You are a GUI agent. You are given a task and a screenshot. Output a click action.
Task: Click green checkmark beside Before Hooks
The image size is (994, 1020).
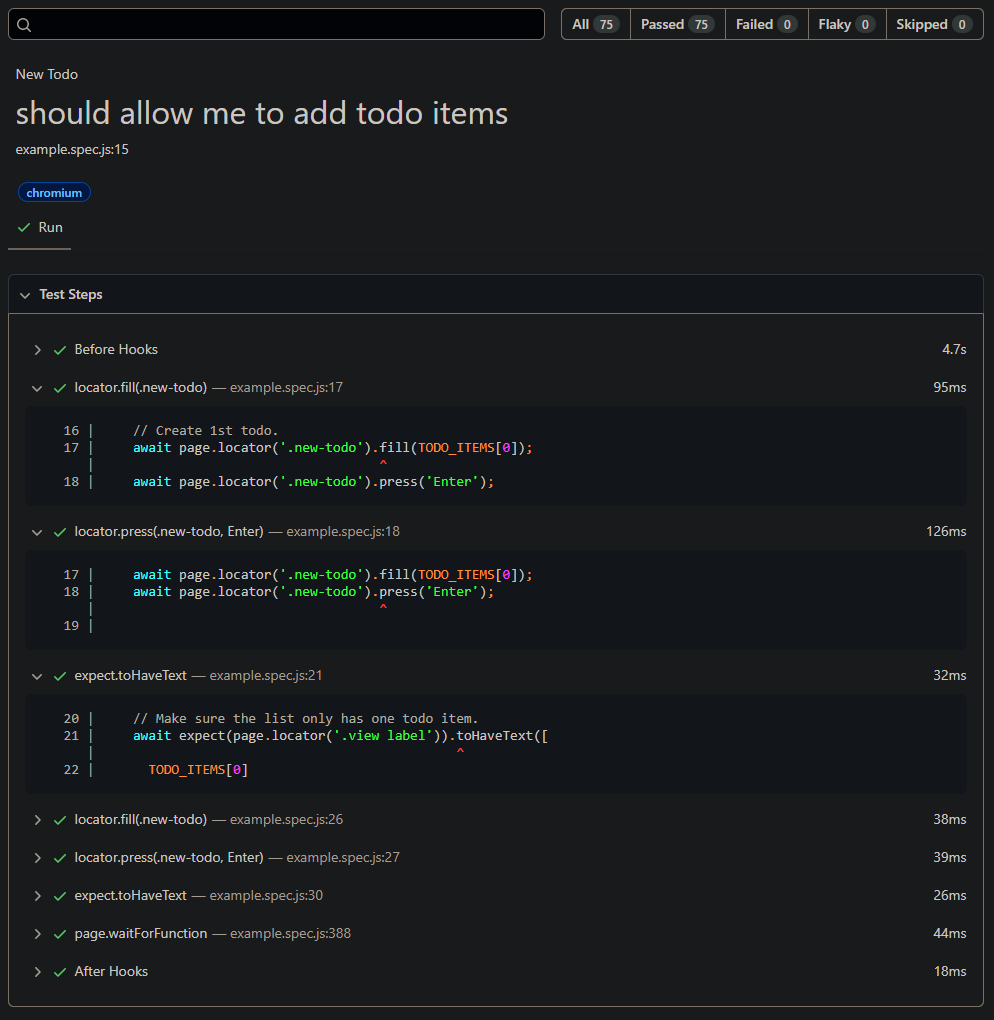coord(60,350)
